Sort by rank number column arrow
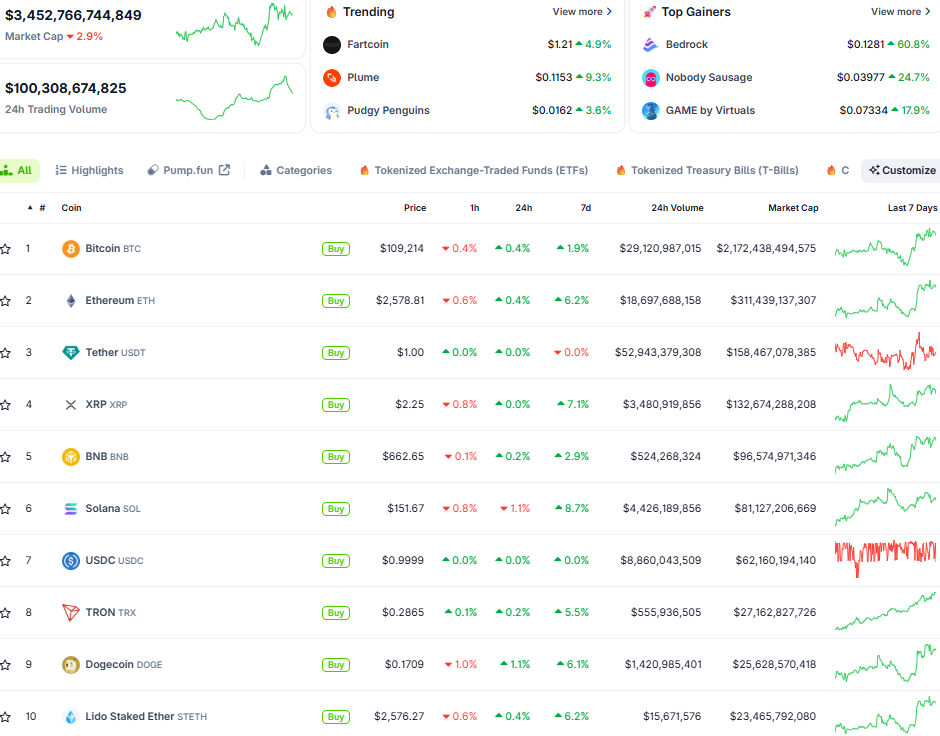Viewport: 940px width, 736px height. [30, 208]
